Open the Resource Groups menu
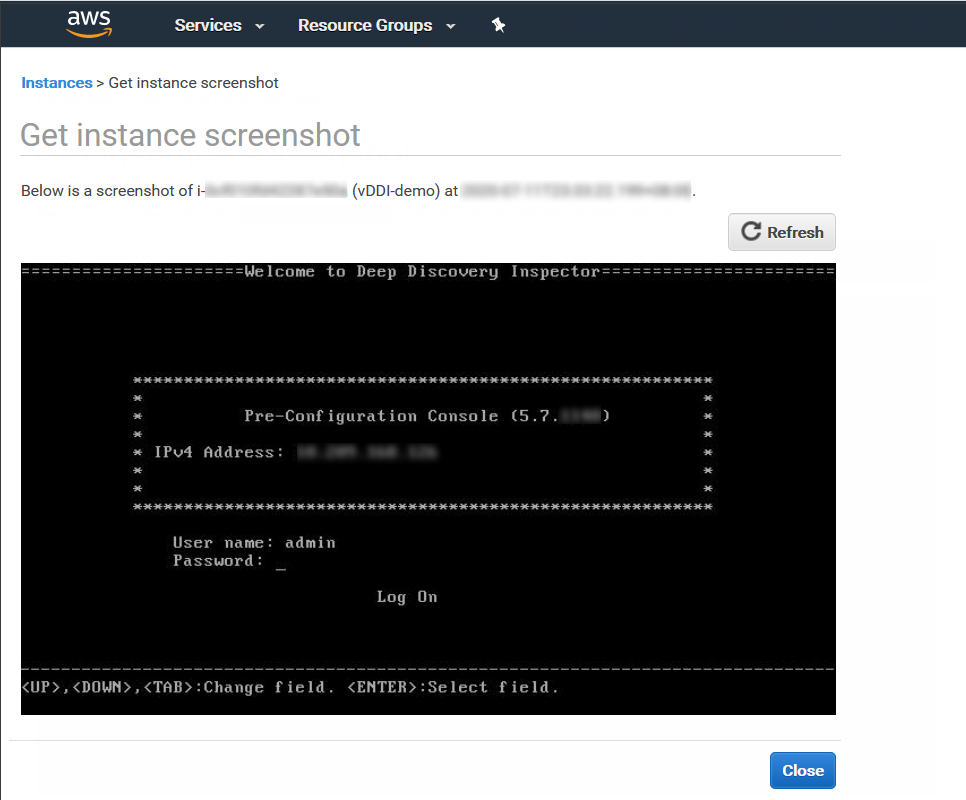 tap(364, 25)
